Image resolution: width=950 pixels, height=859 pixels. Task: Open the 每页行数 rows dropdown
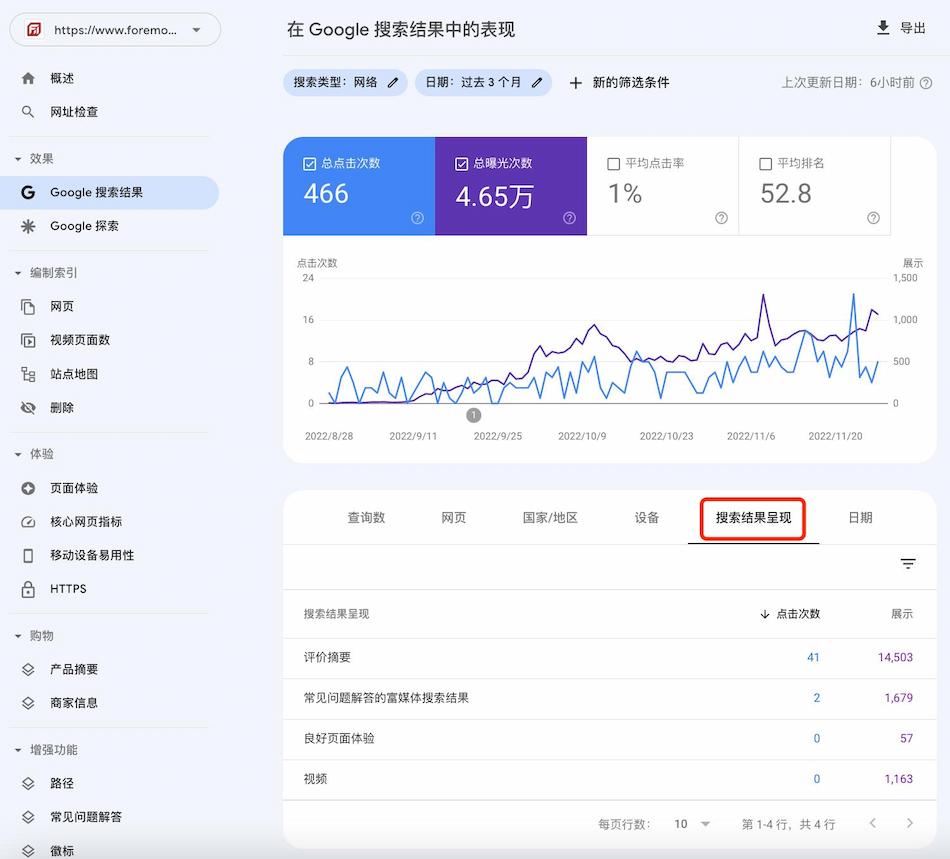(x=691, y=824)
